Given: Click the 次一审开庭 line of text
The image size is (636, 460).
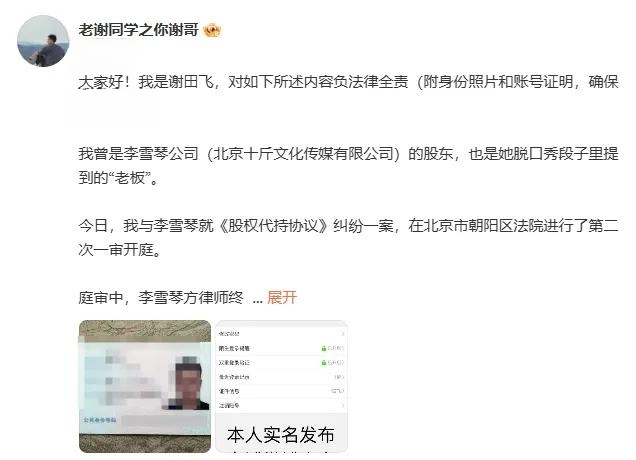Looking at the screenshot, I should click(x=120, y=250).
